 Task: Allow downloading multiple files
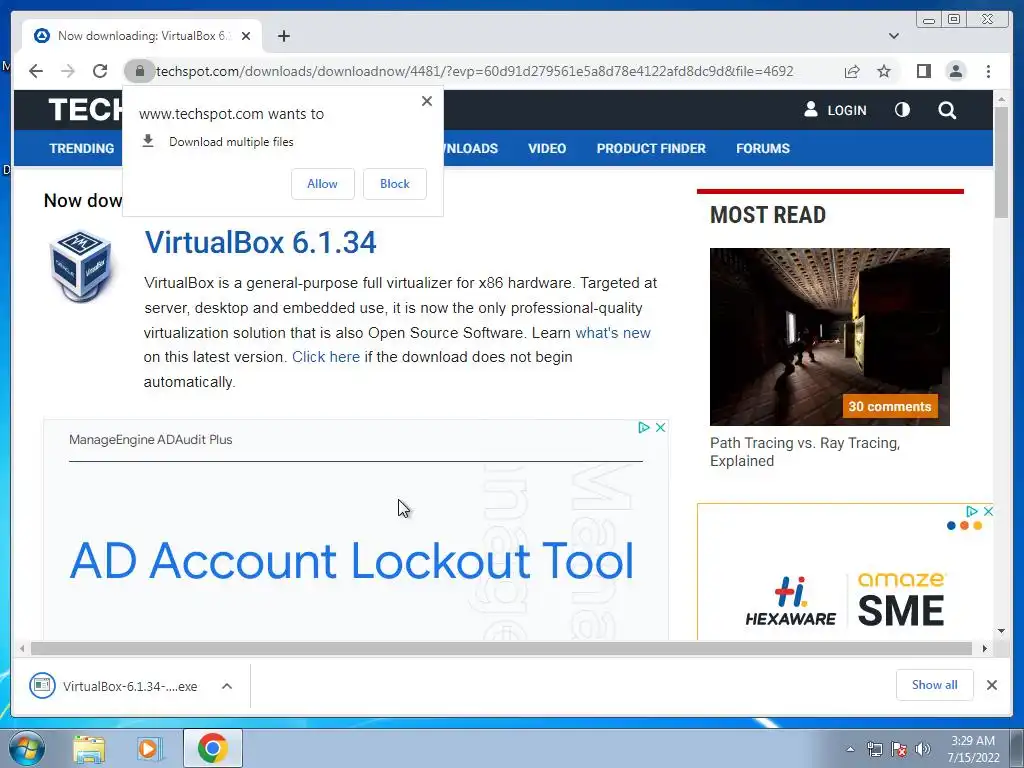coord(323,184)
